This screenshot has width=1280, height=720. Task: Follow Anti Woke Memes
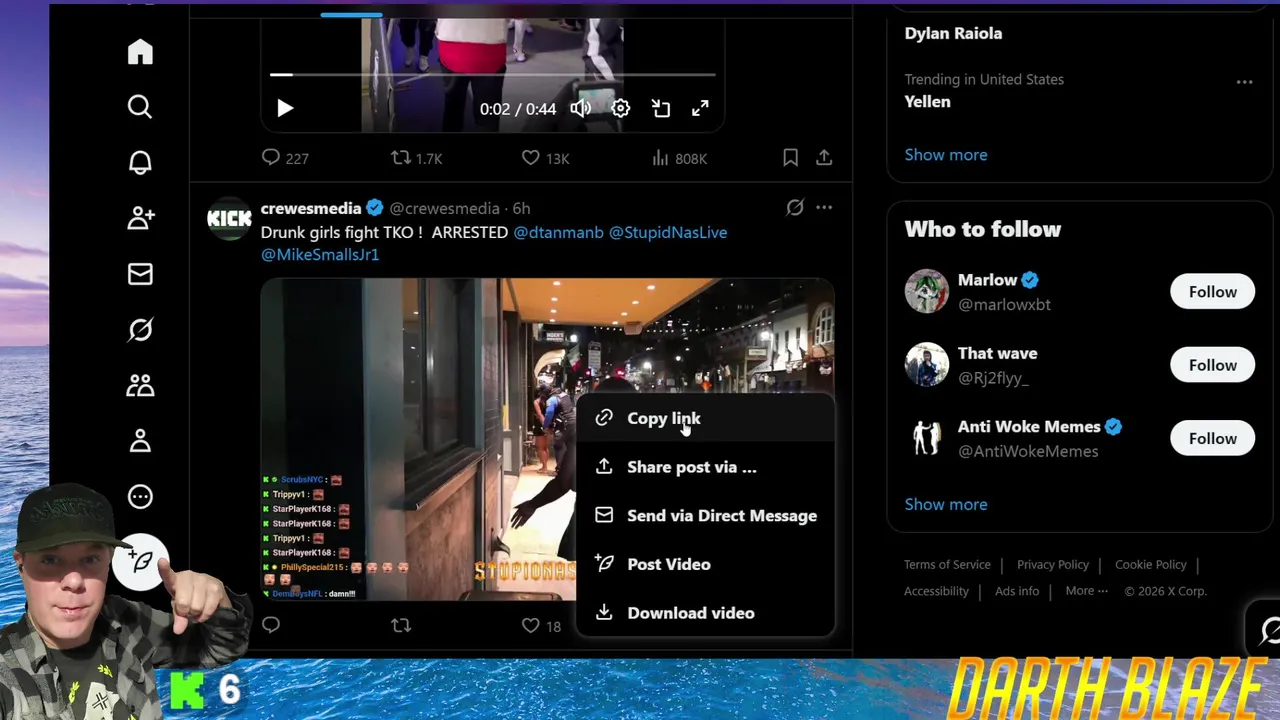1213,438
